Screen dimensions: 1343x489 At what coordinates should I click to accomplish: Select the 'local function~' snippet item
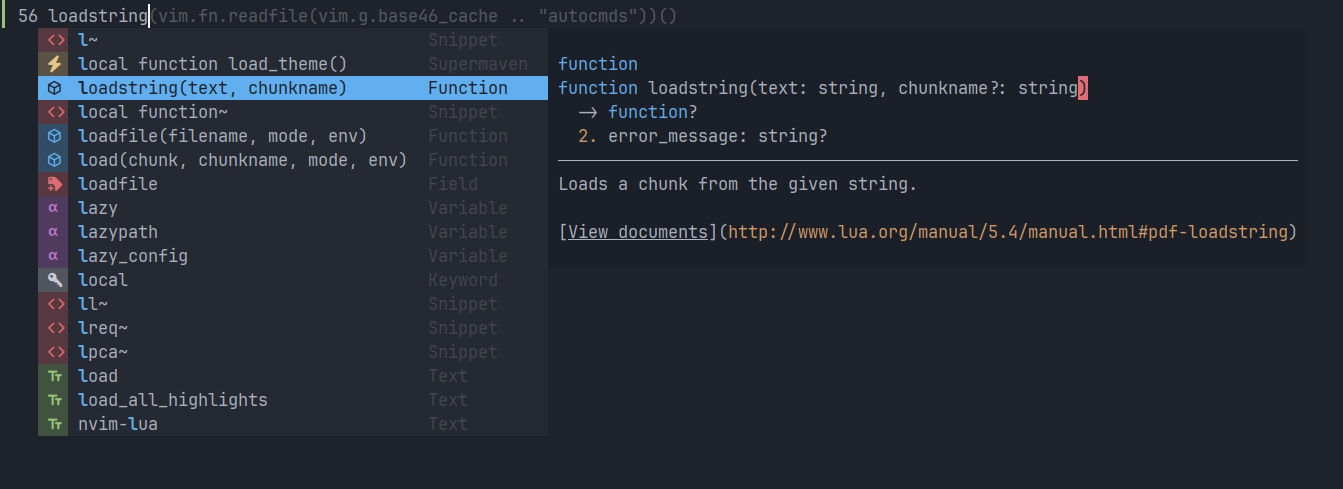[293, 112]
